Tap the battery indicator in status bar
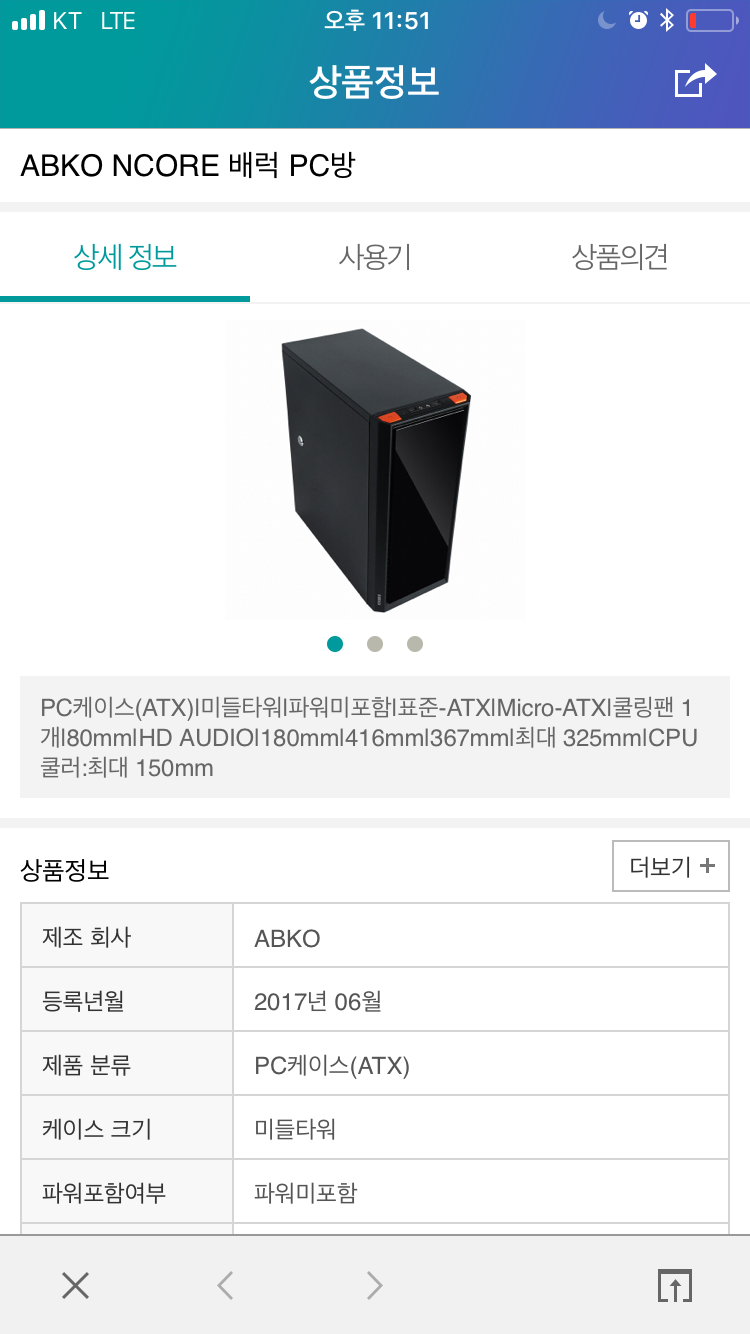Image resolution: width=750 pixels, height=1334 pixels. [711, 20]
